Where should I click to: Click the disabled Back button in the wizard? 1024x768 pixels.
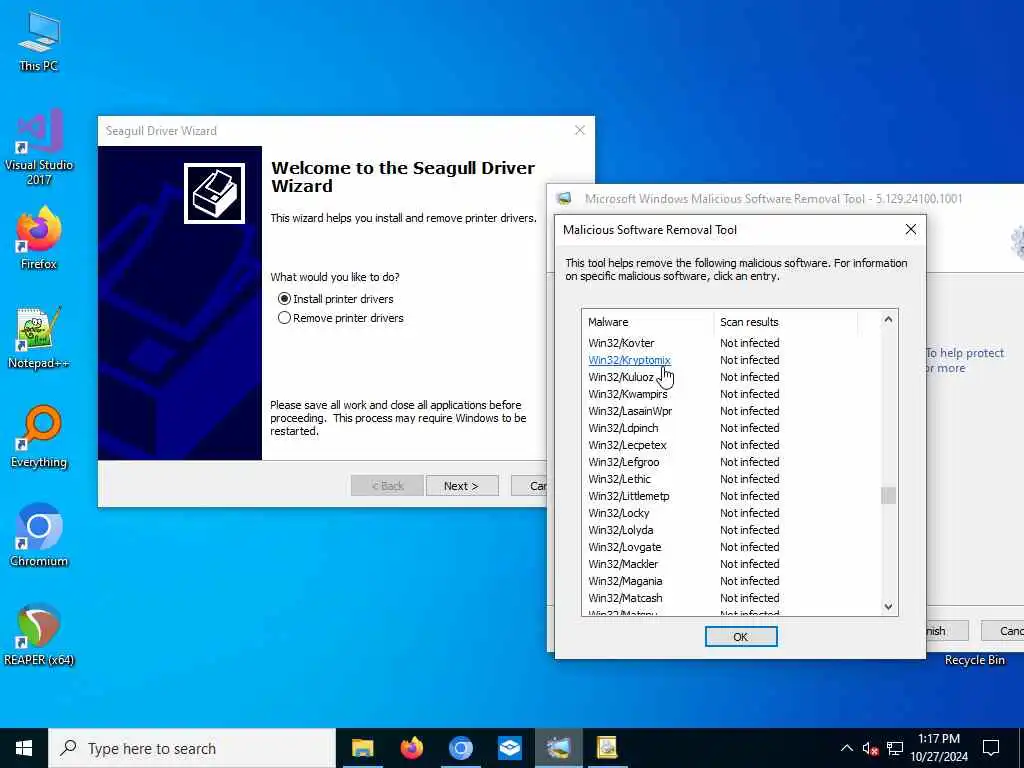click(x=387, y=486)
